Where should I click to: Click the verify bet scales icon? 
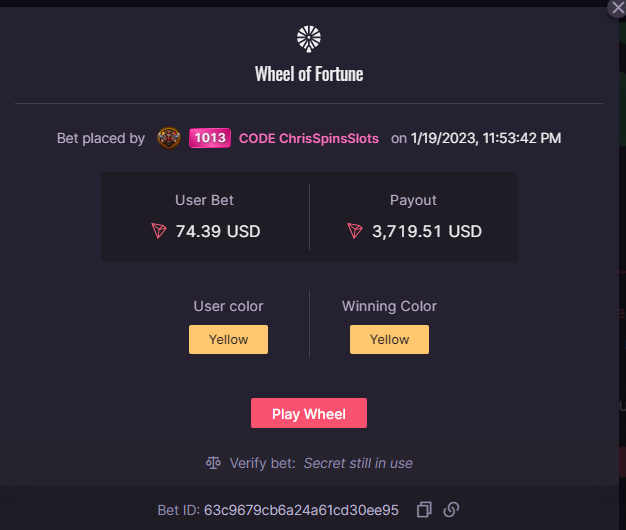213,463
